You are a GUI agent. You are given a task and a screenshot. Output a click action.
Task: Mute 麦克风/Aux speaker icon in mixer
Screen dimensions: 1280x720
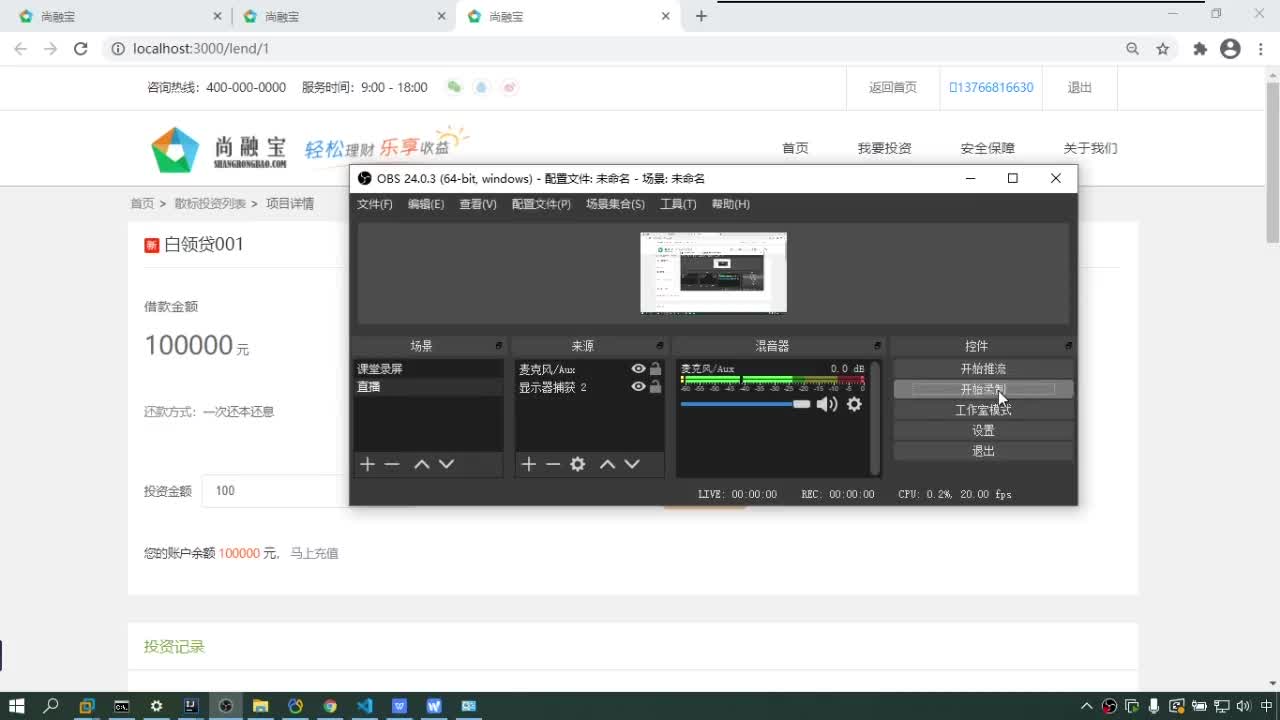pyautogui.click(x=827, y=404)
